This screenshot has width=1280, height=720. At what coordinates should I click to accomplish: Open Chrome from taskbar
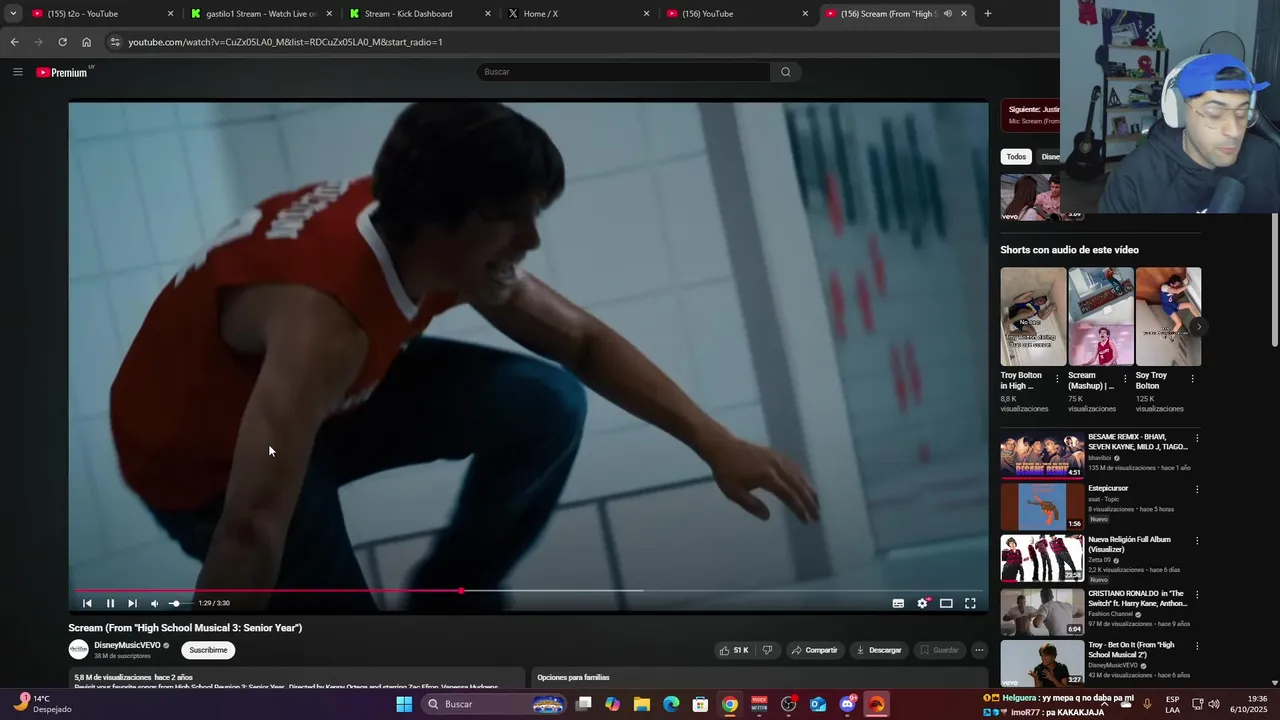730,704
